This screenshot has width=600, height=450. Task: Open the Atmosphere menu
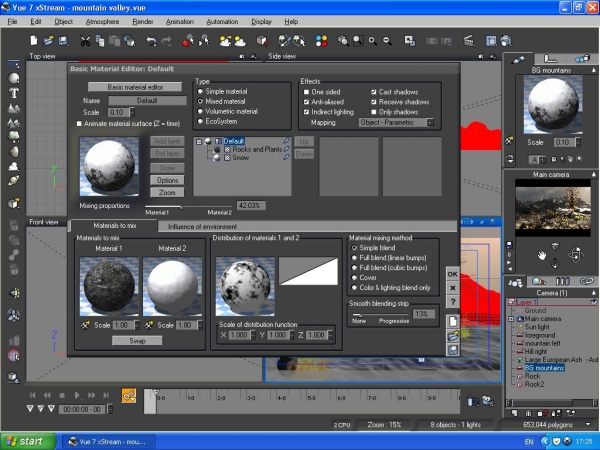coord(102,21)
